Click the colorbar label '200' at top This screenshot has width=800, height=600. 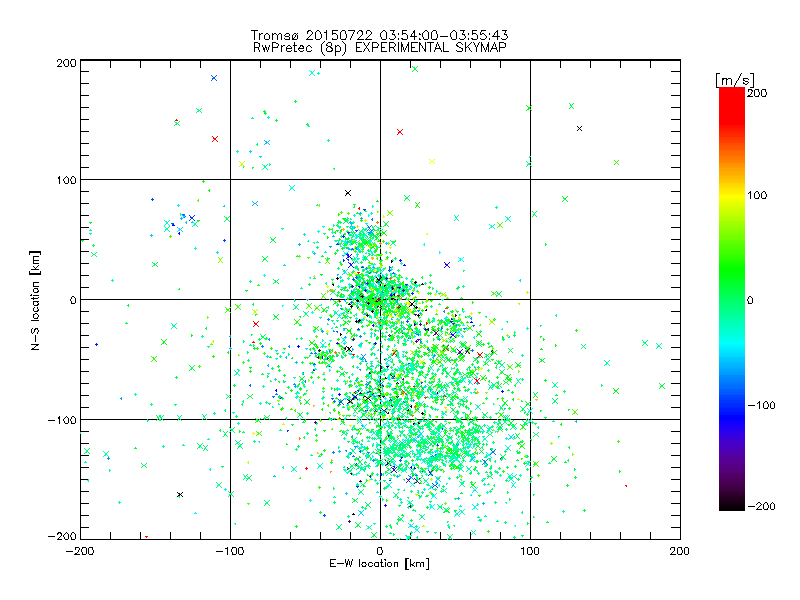pos(757,93)
